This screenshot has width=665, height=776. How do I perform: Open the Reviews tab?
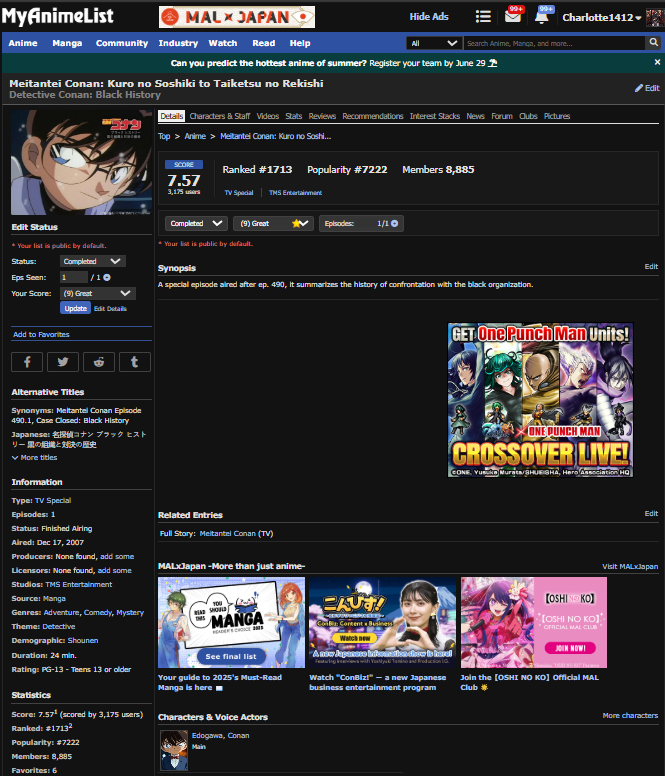pyautogui.click(x=322, y=116)
